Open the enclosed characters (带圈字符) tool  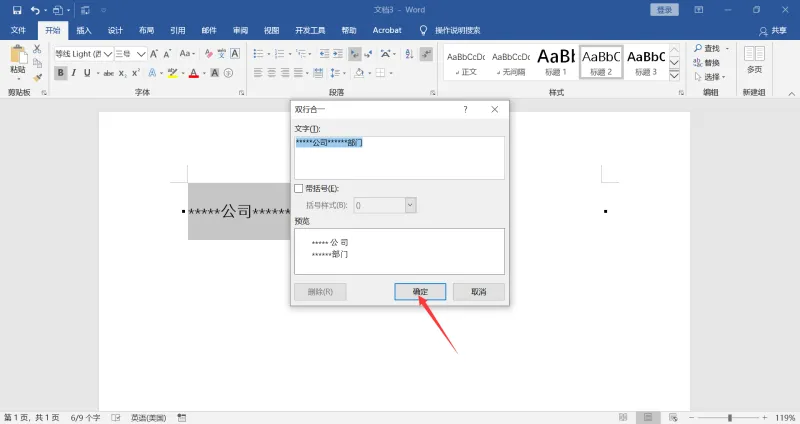click(x=228, y=73)
